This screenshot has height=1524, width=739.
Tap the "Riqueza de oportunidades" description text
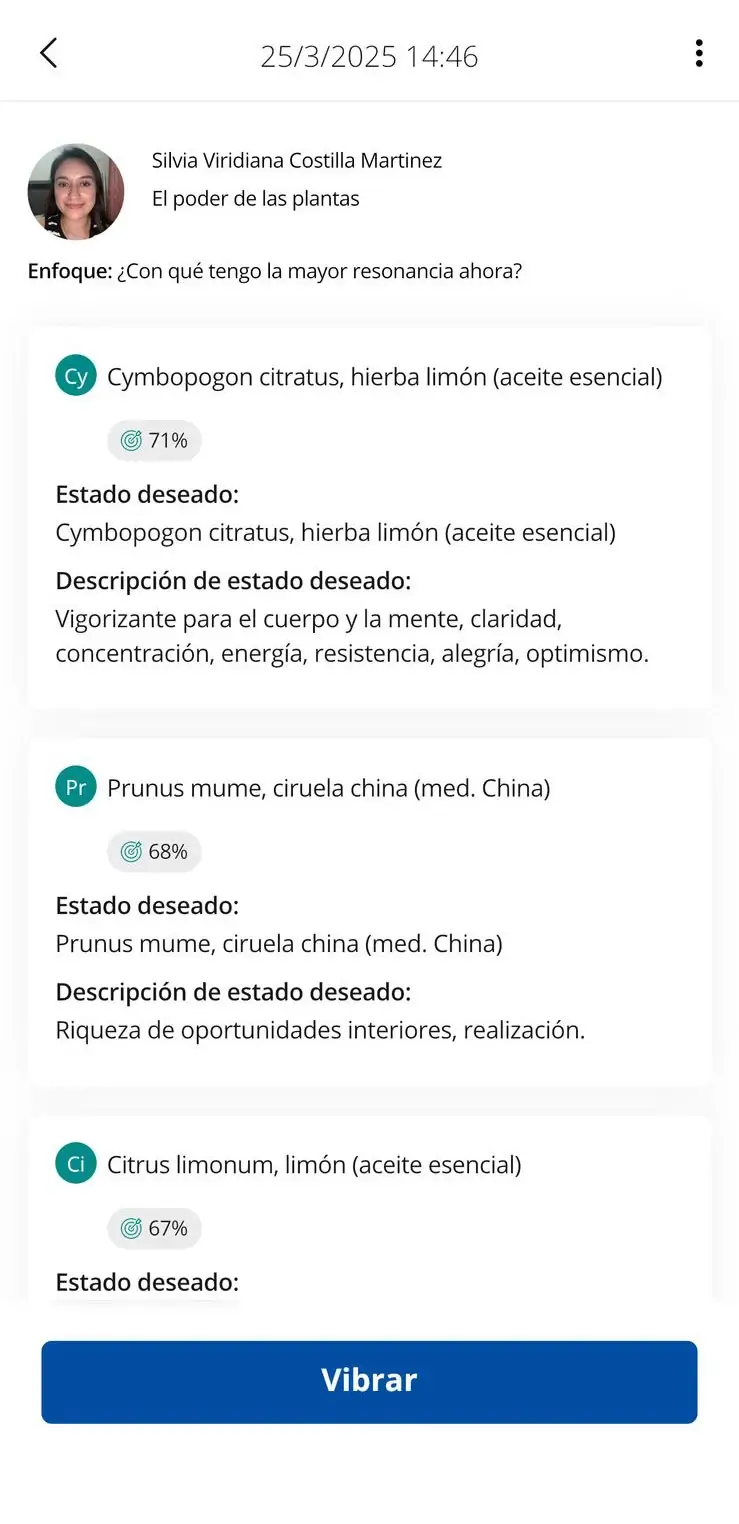320,1030
